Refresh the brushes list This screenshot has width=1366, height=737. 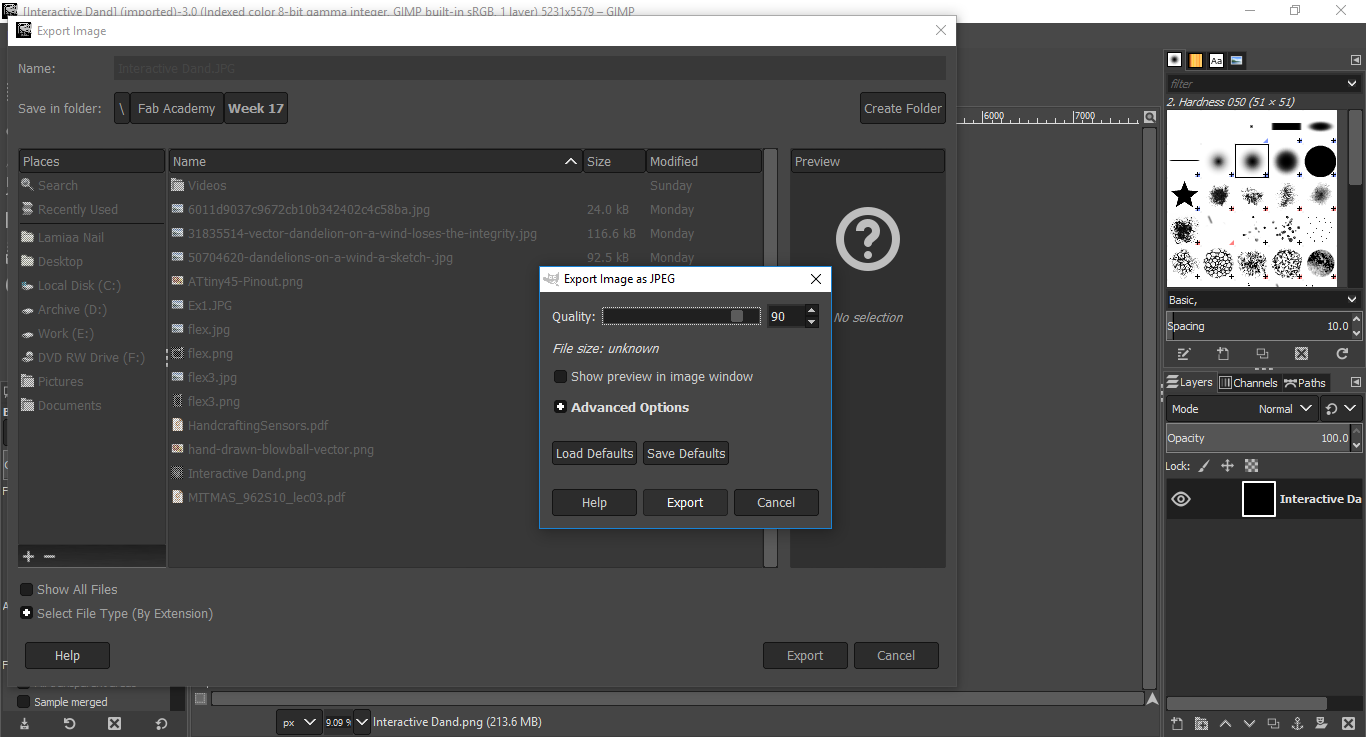[x=1342, y=354]
